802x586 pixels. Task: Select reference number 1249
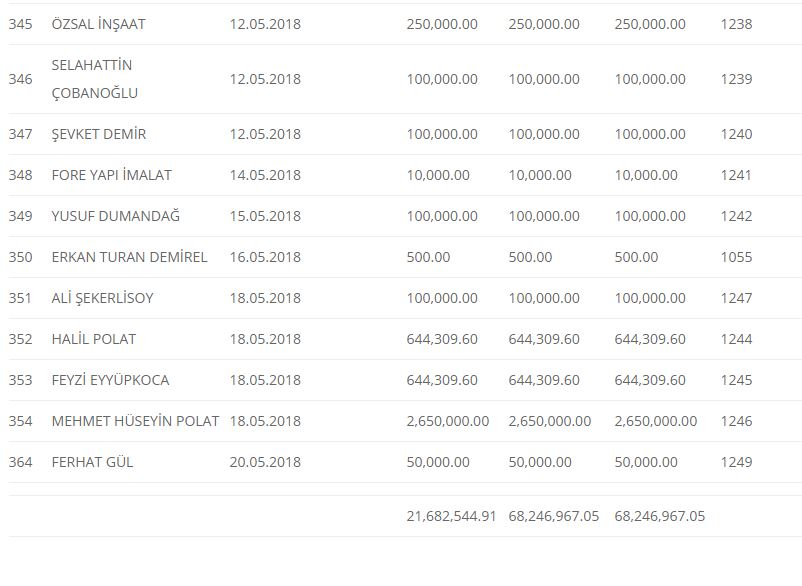[736, 462]
